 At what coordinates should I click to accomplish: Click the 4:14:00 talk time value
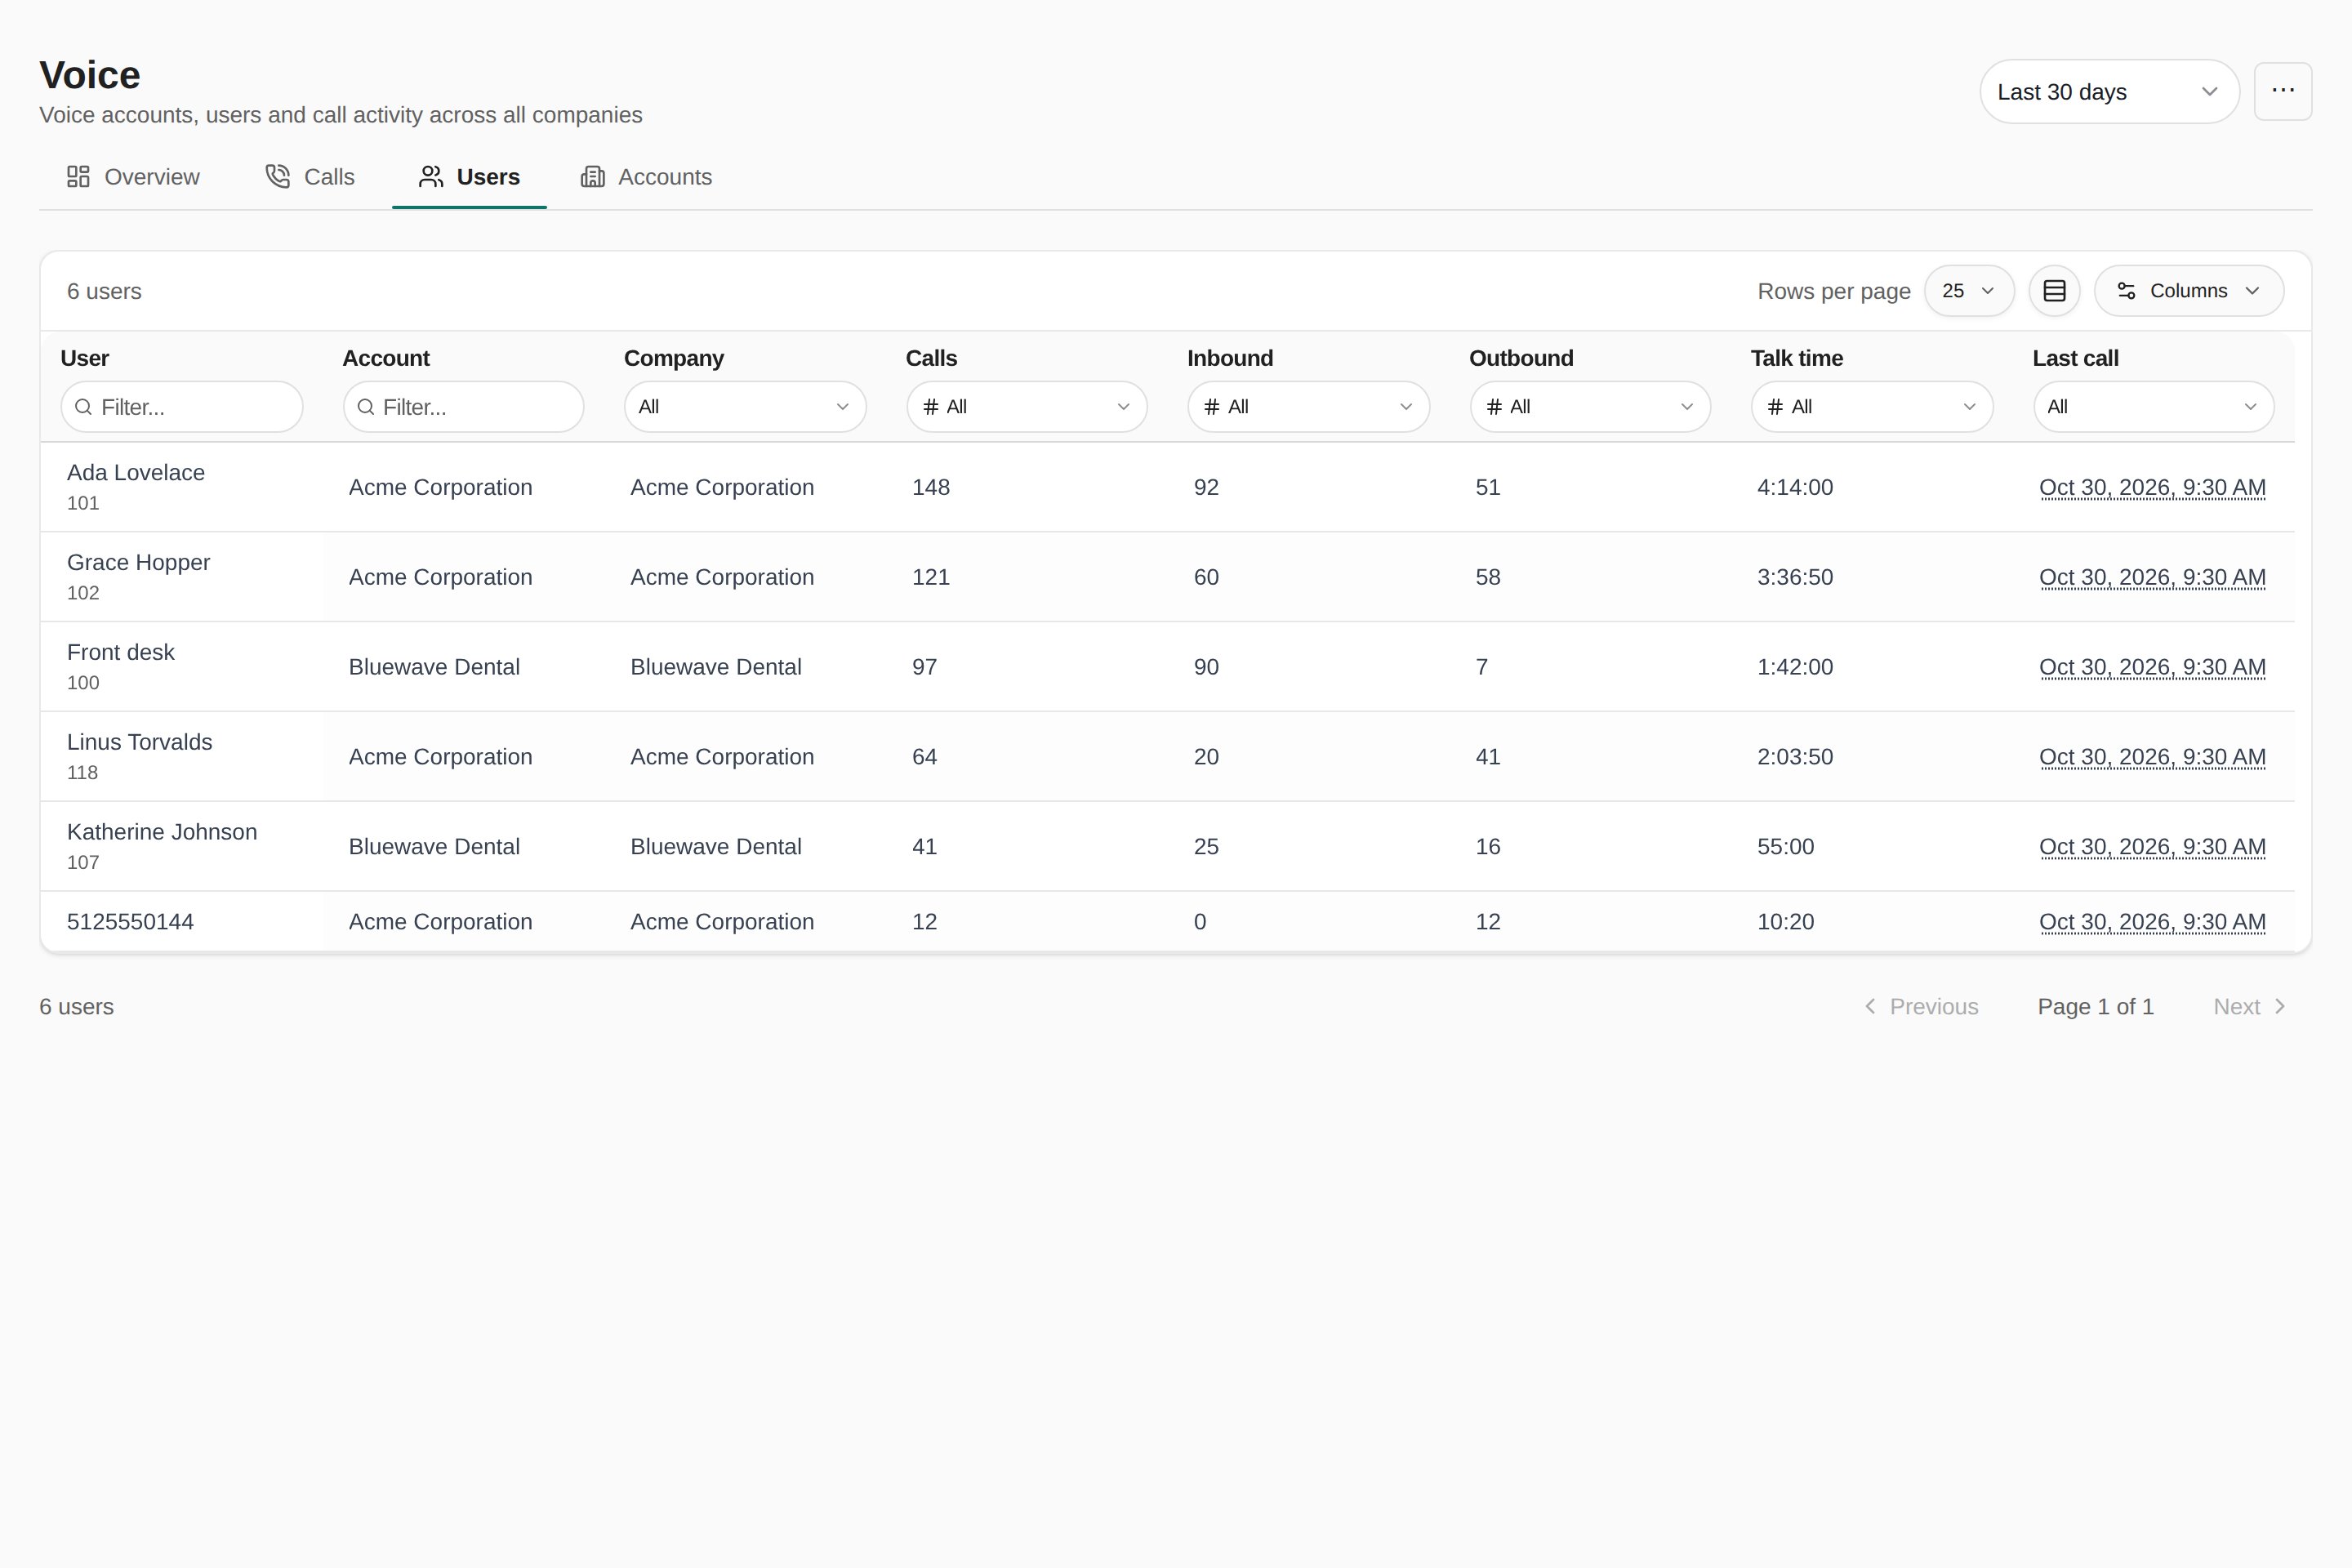[x=1795, y=488]
